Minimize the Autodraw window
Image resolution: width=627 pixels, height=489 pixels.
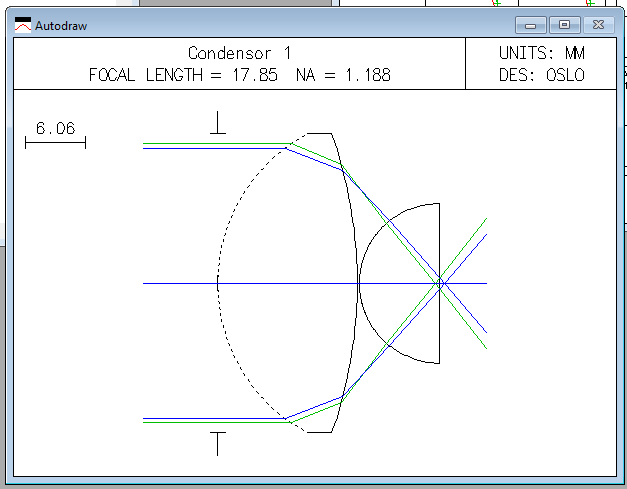click(x=531, y=25)
